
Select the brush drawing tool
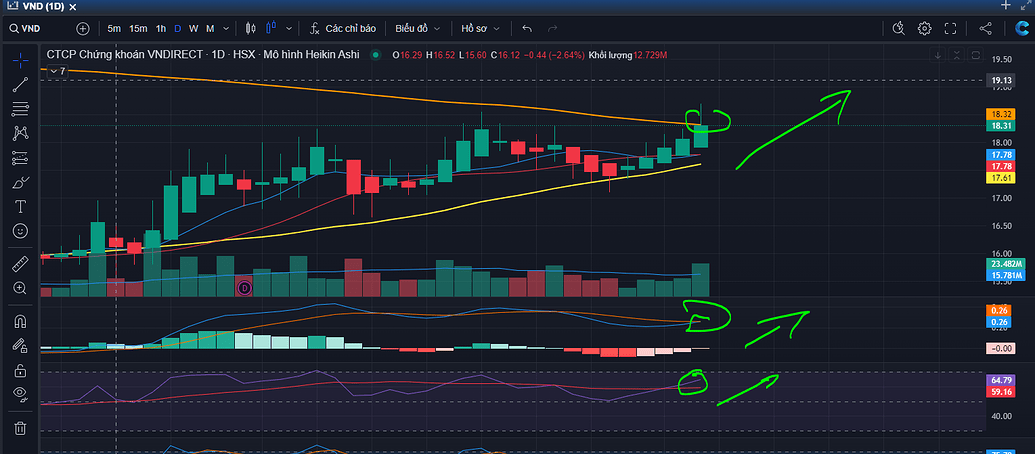(x=20, y=182)
